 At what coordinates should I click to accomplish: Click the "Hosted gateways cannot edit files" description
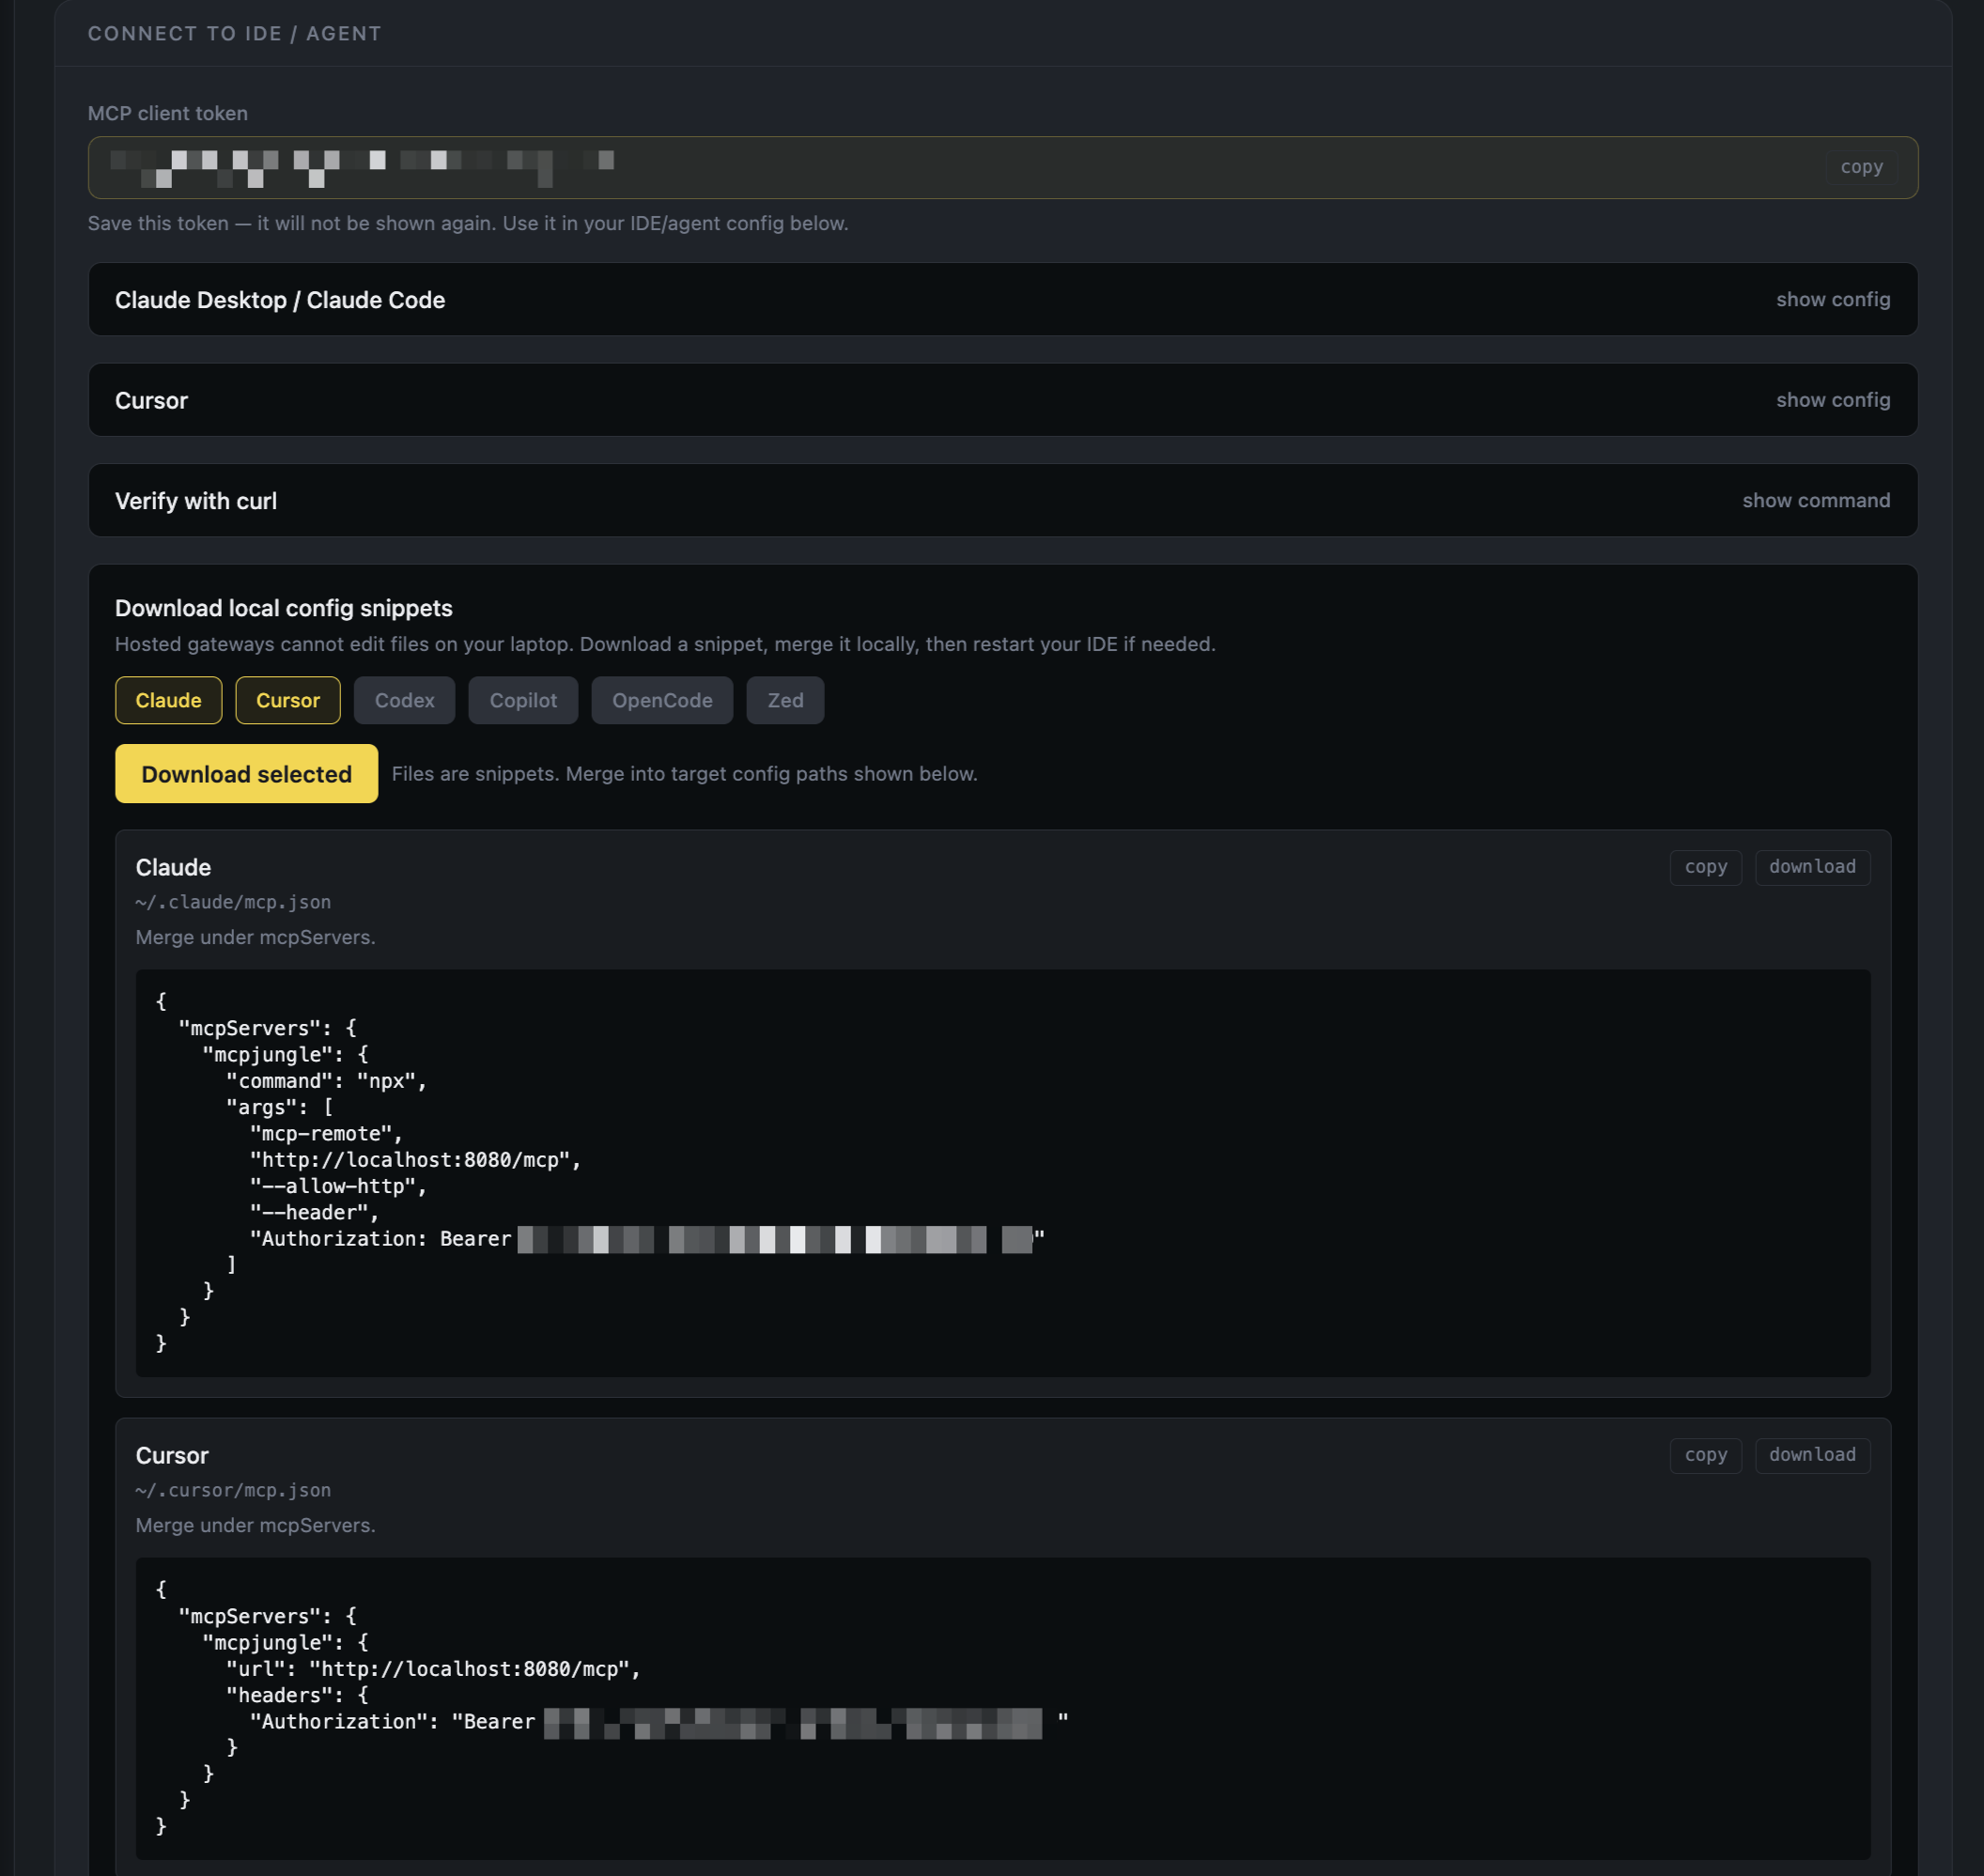[x=665, y=644]
